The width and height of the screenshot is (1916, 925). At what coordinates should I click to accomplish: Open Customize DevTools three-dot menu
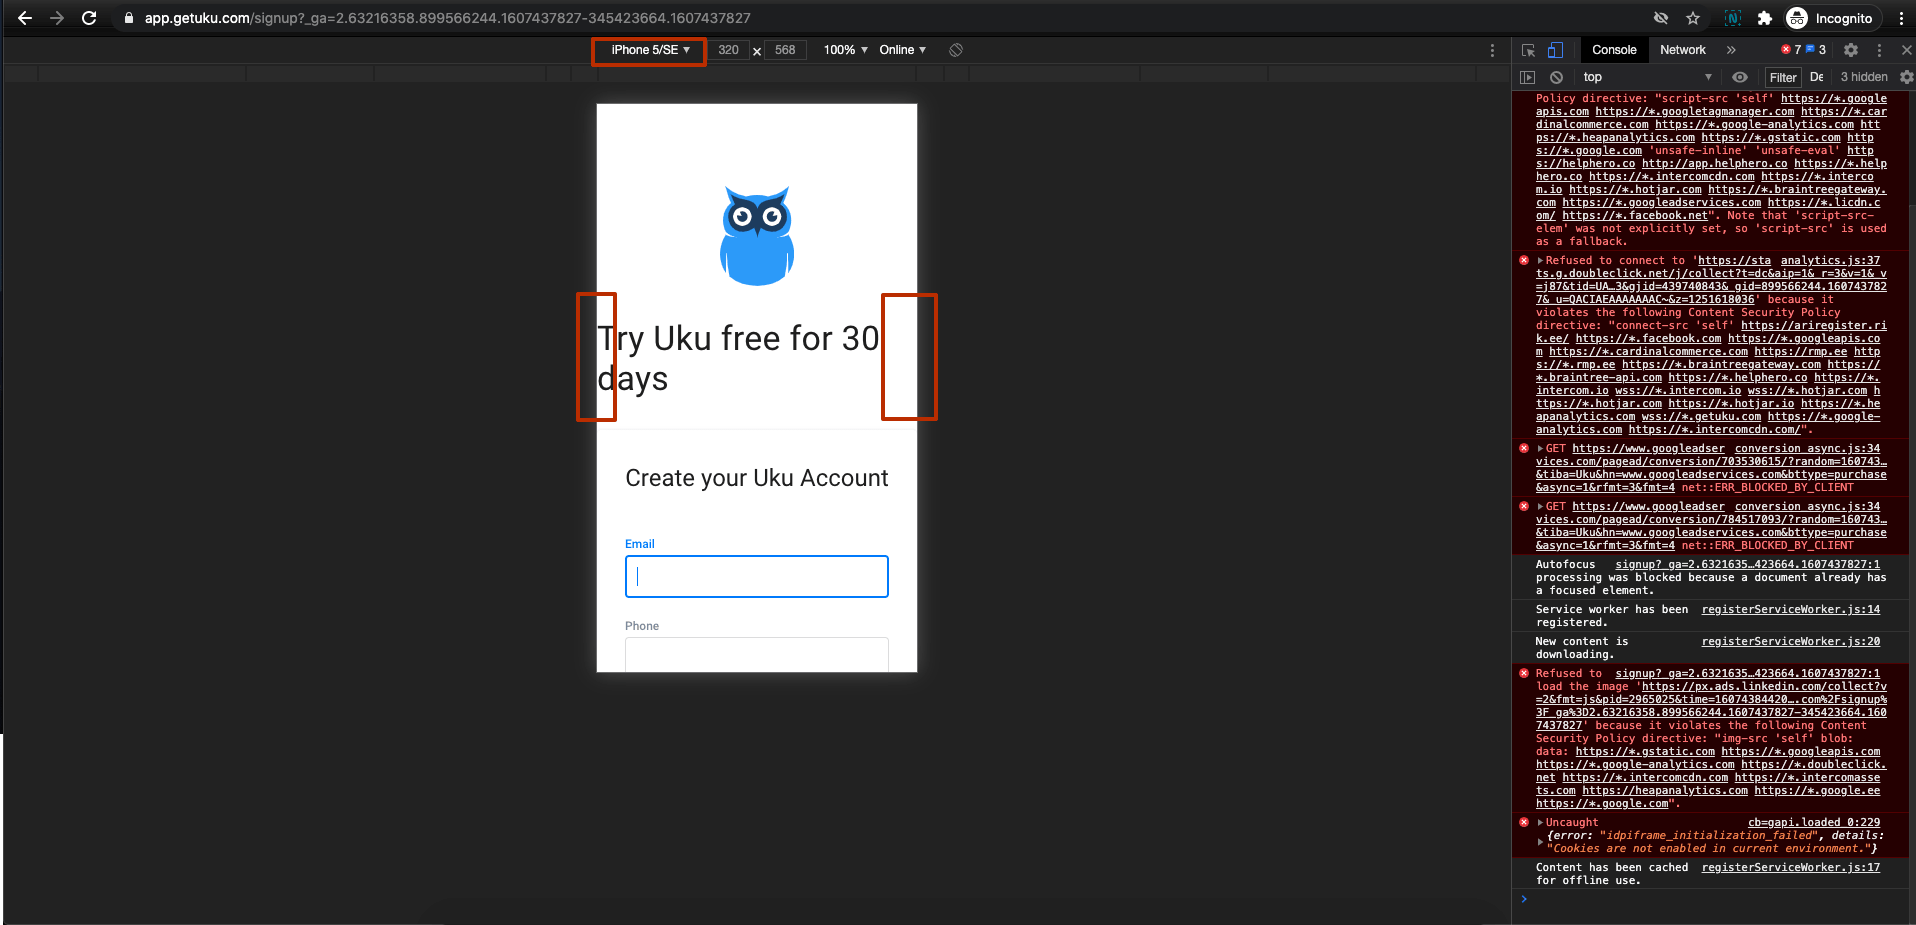click(x=1879, y=50)
